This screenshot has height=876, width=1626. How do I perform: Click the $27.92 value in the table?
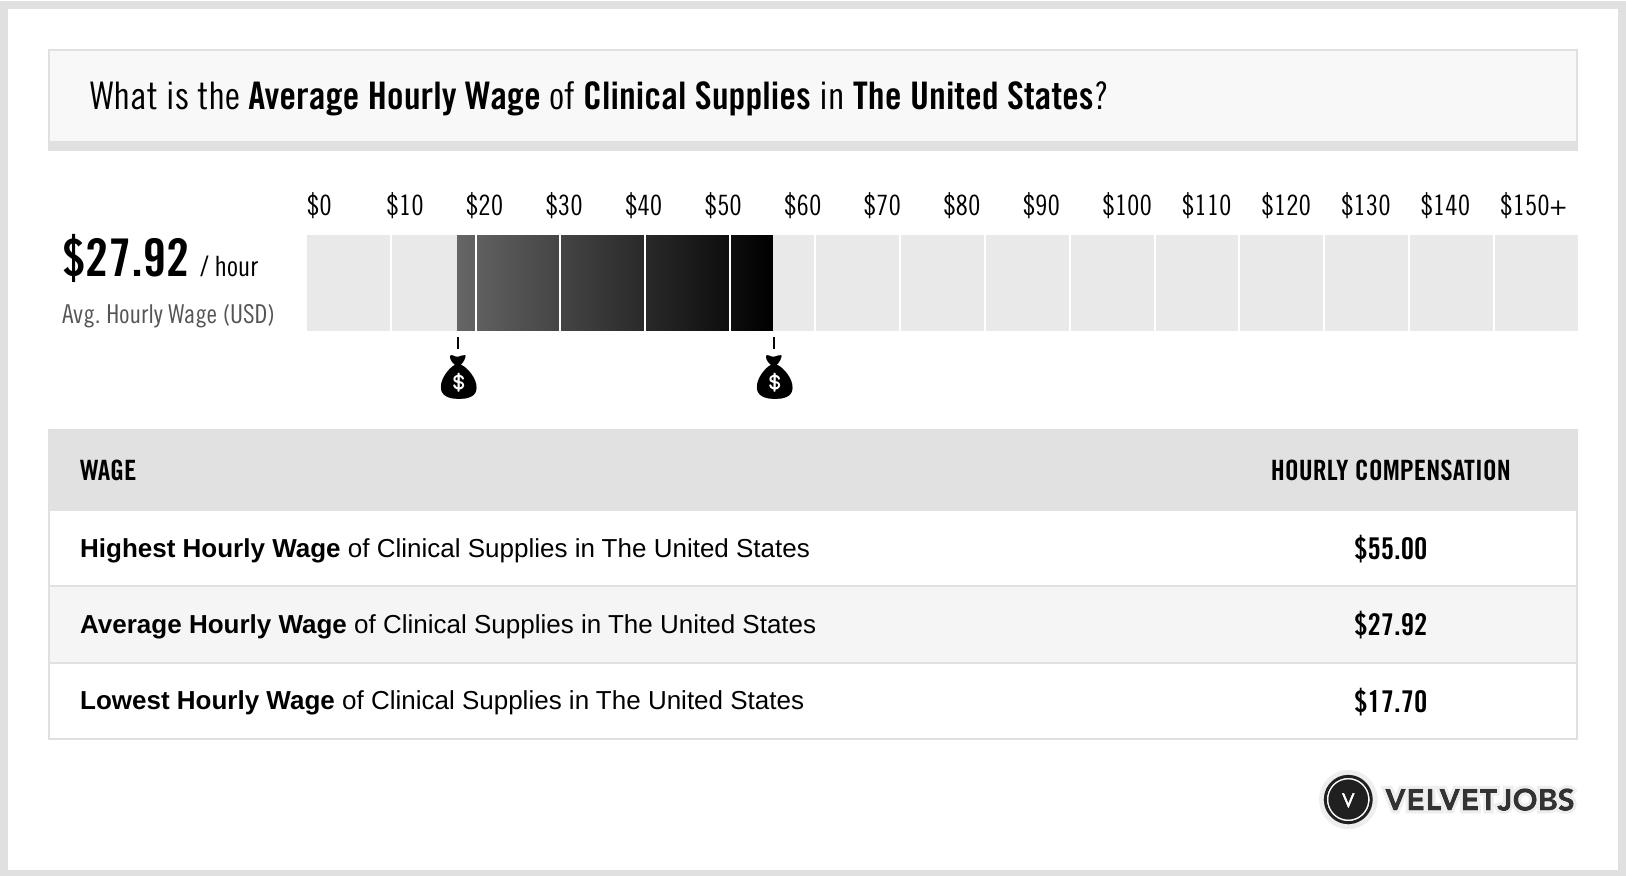(x=1390, y=625)
